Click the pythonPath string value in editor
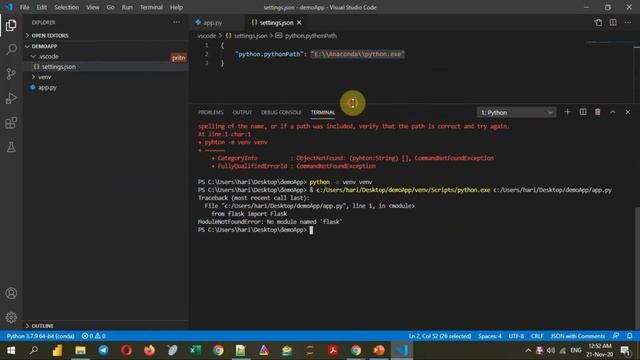This screenshot has width=640, height=360. (x=358, y=54)
